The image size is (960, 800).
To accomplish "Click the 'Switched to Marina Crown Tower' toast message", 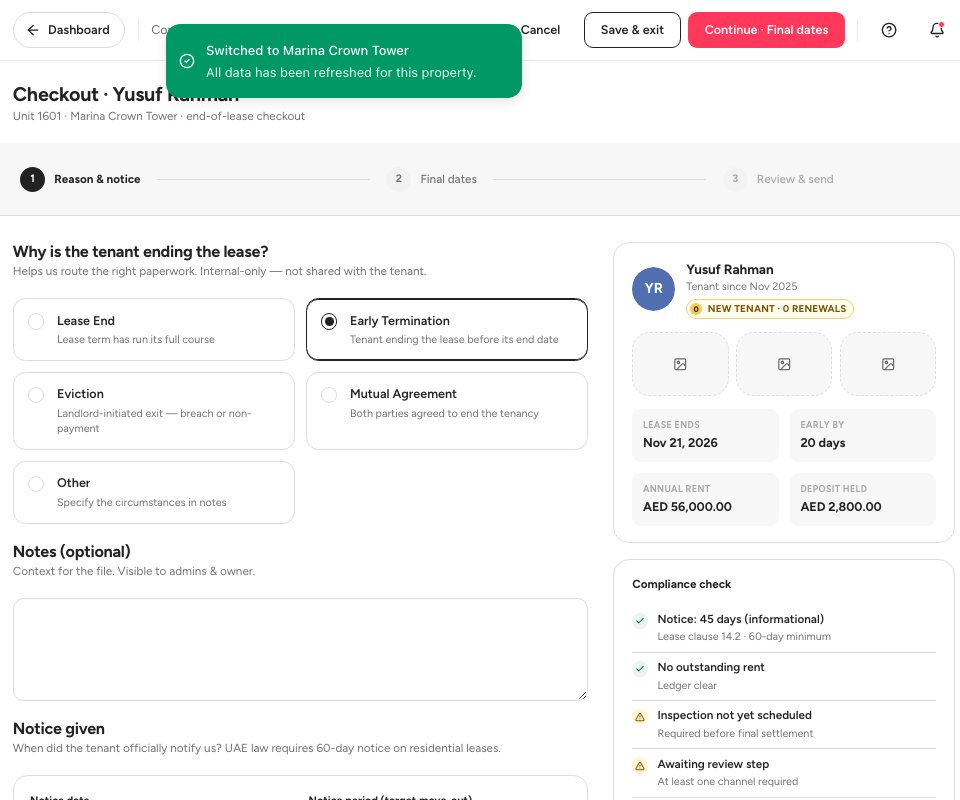I will pos(307,51).
